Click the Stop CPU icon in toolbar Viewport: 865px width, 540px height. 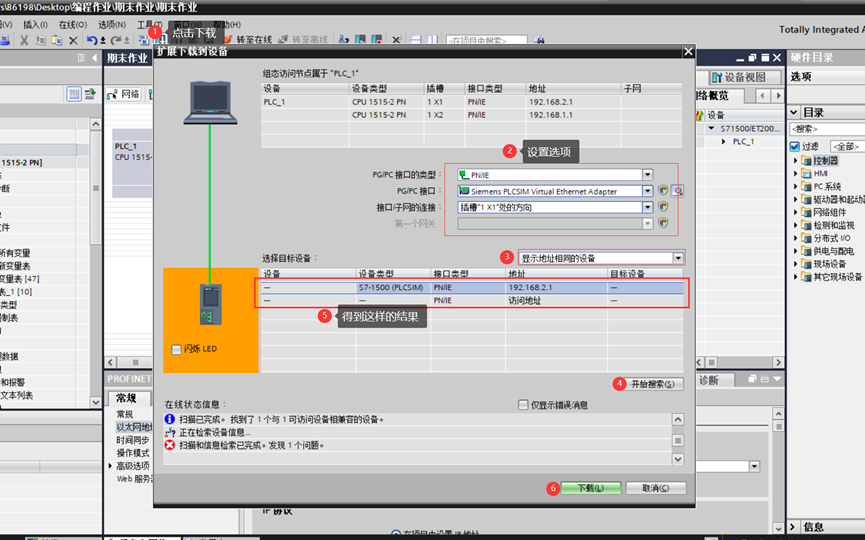pyautogui.click(x=377, y=40)
